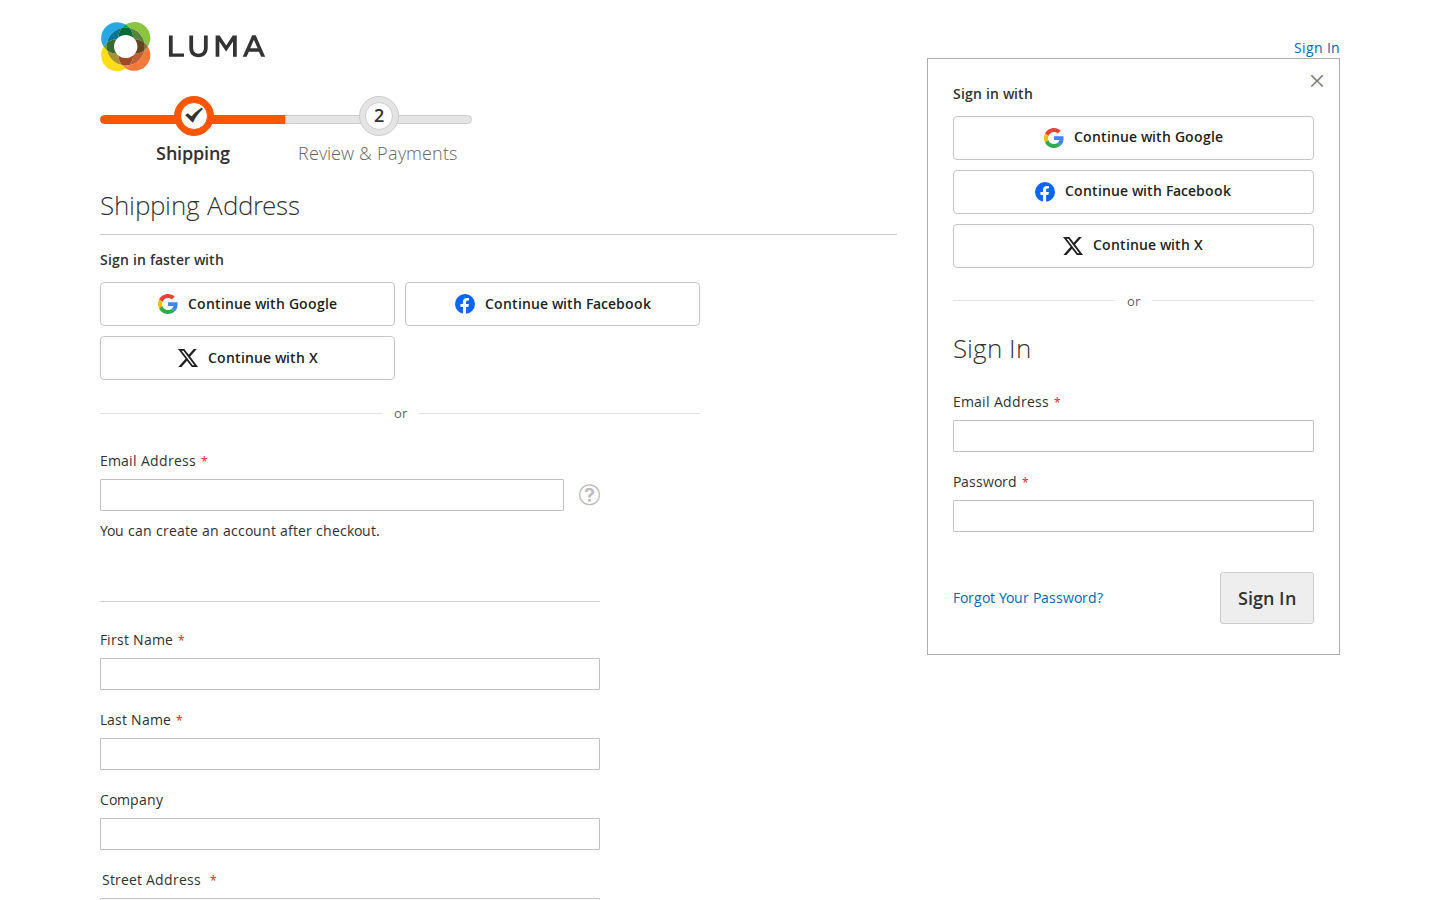Continue with X in sign-in popup
This screenshot has height=900, width=1440.
point(1133,246)
